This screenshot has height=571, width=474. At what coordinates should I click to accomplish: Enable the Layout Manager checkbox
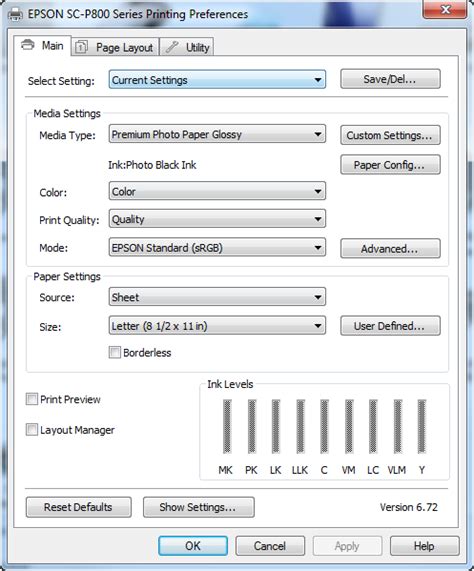(x=32, y=430)
